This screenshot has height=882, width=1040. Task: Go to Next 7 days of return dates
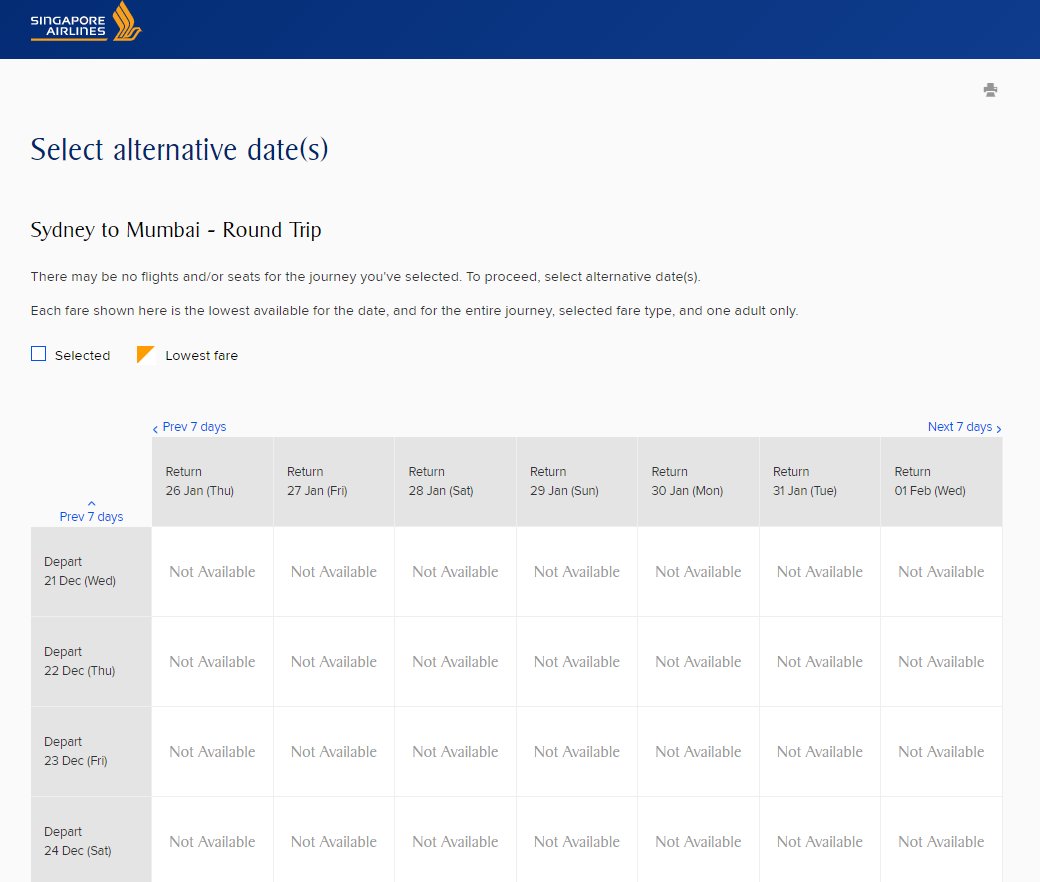click(964, 427)
